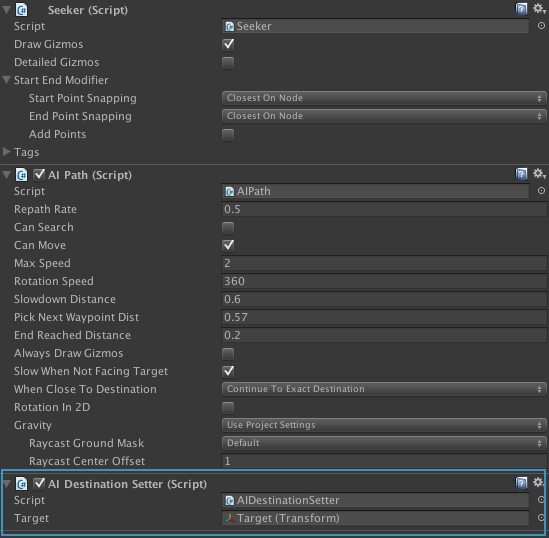549x538 pixels.
Task: Open Seeker component help documentation icon
Action: click(x=521, y=9)
